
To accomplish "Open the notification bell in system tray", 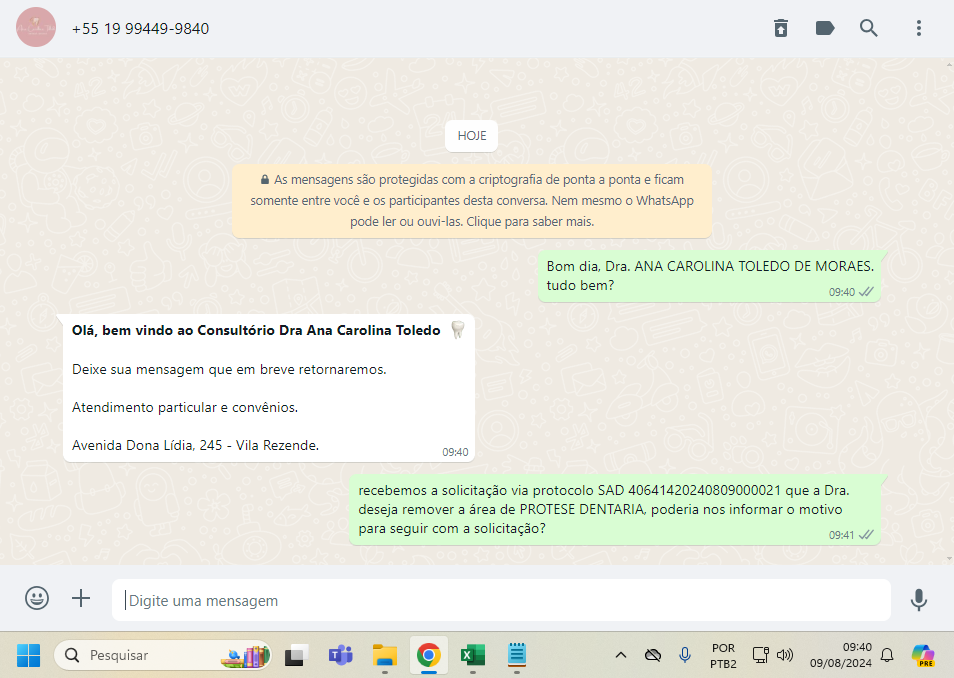I will (x=886, y=656).
